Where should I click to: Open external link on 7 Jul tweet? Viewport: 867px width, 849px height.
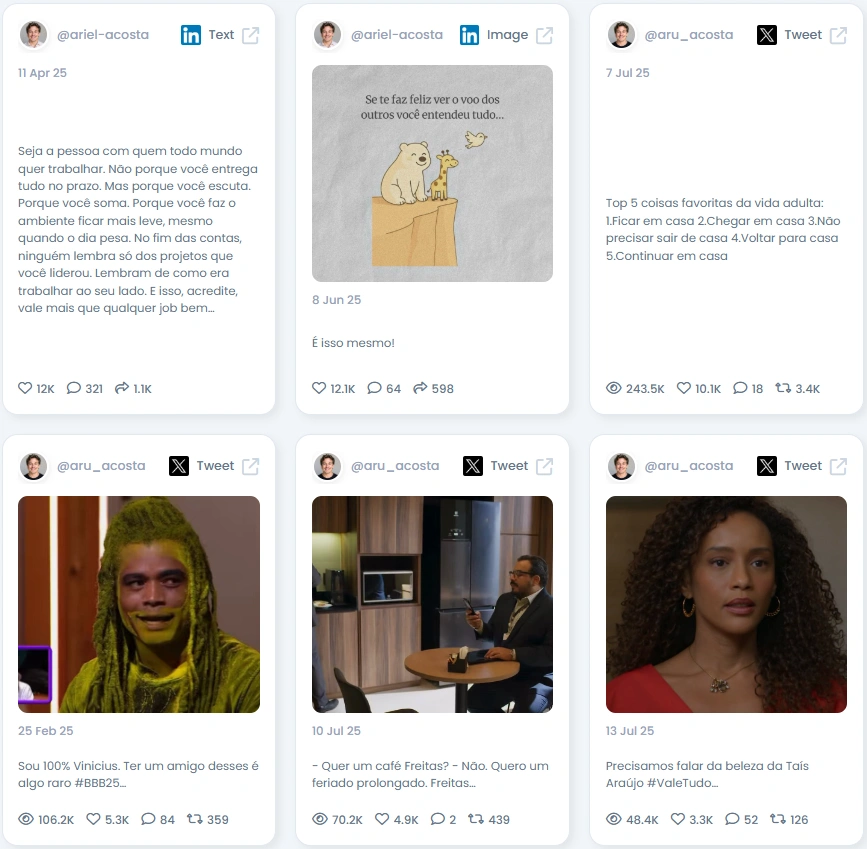click(838, 35)
